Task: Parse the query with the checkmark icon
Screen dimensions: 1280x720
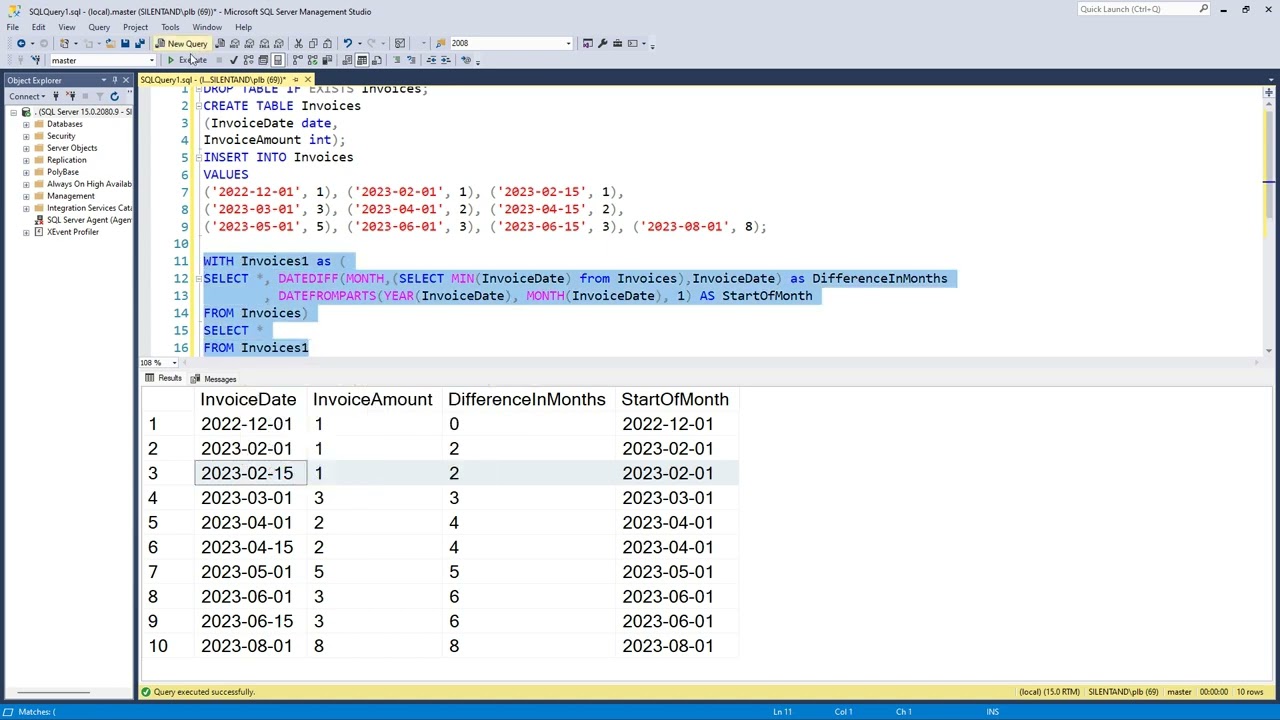Action: [234, 60]
